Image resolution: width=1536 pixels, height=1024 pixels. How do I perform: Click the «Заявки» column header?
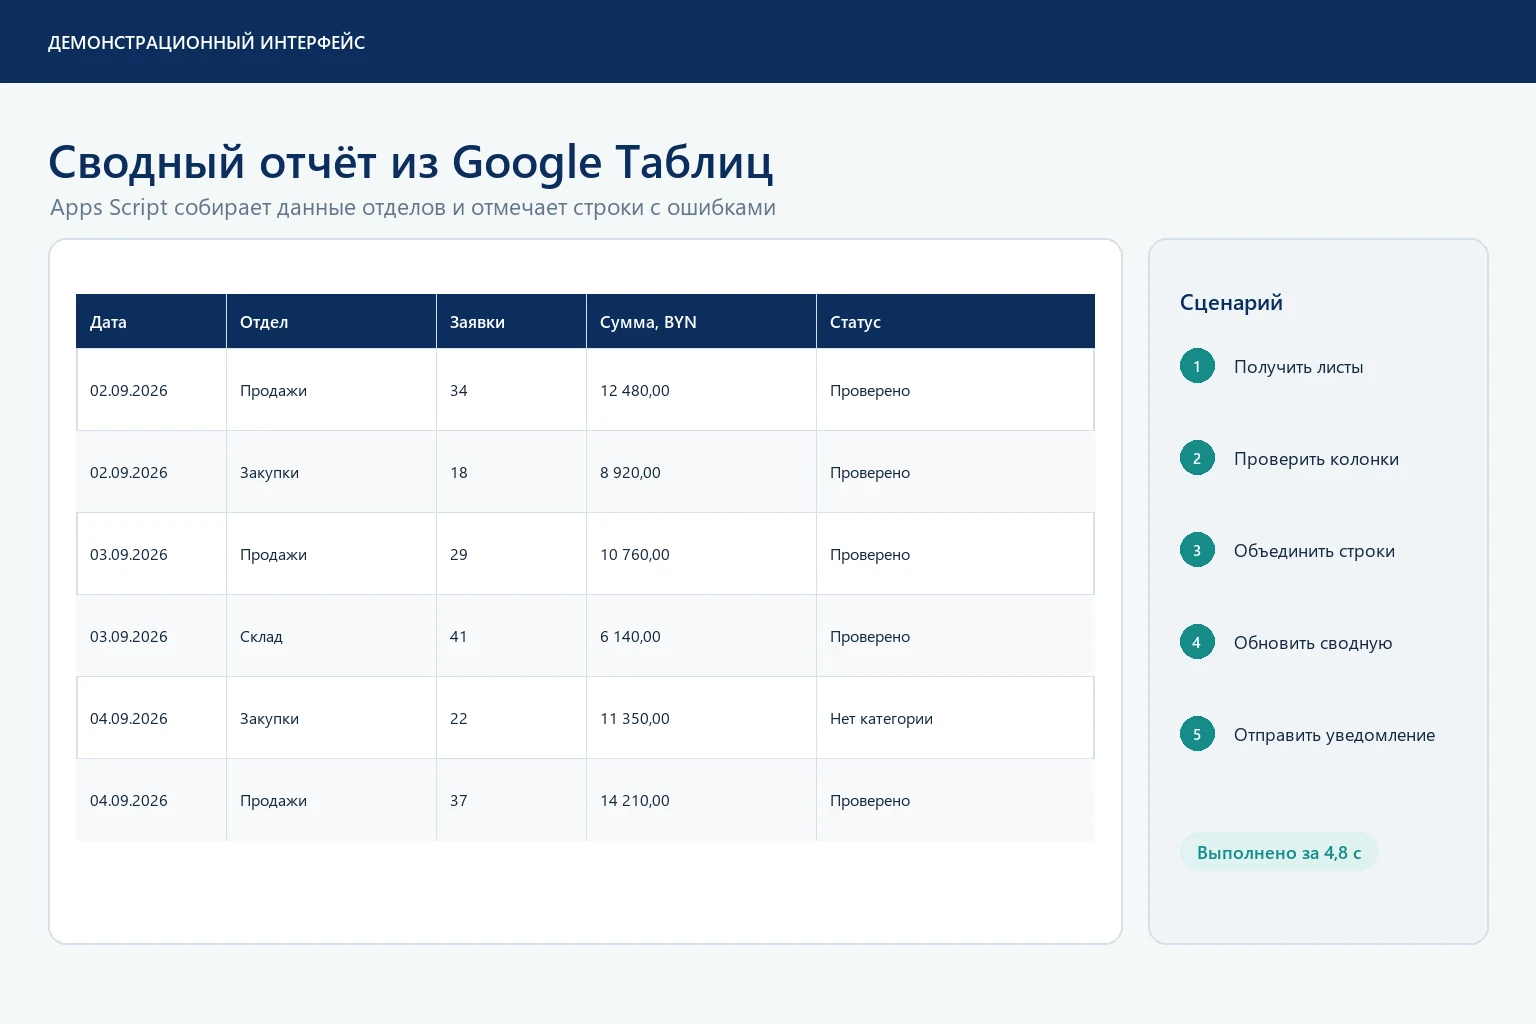click(x=511, y=321)
